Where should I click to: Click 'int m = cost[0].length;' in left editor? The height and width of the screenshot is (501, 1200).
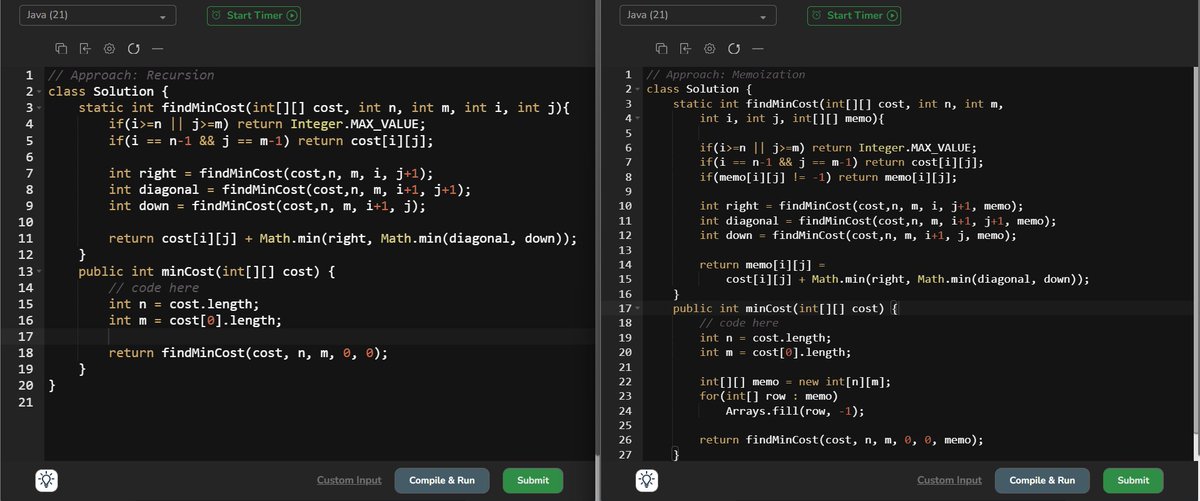click(x=196, y=320)
